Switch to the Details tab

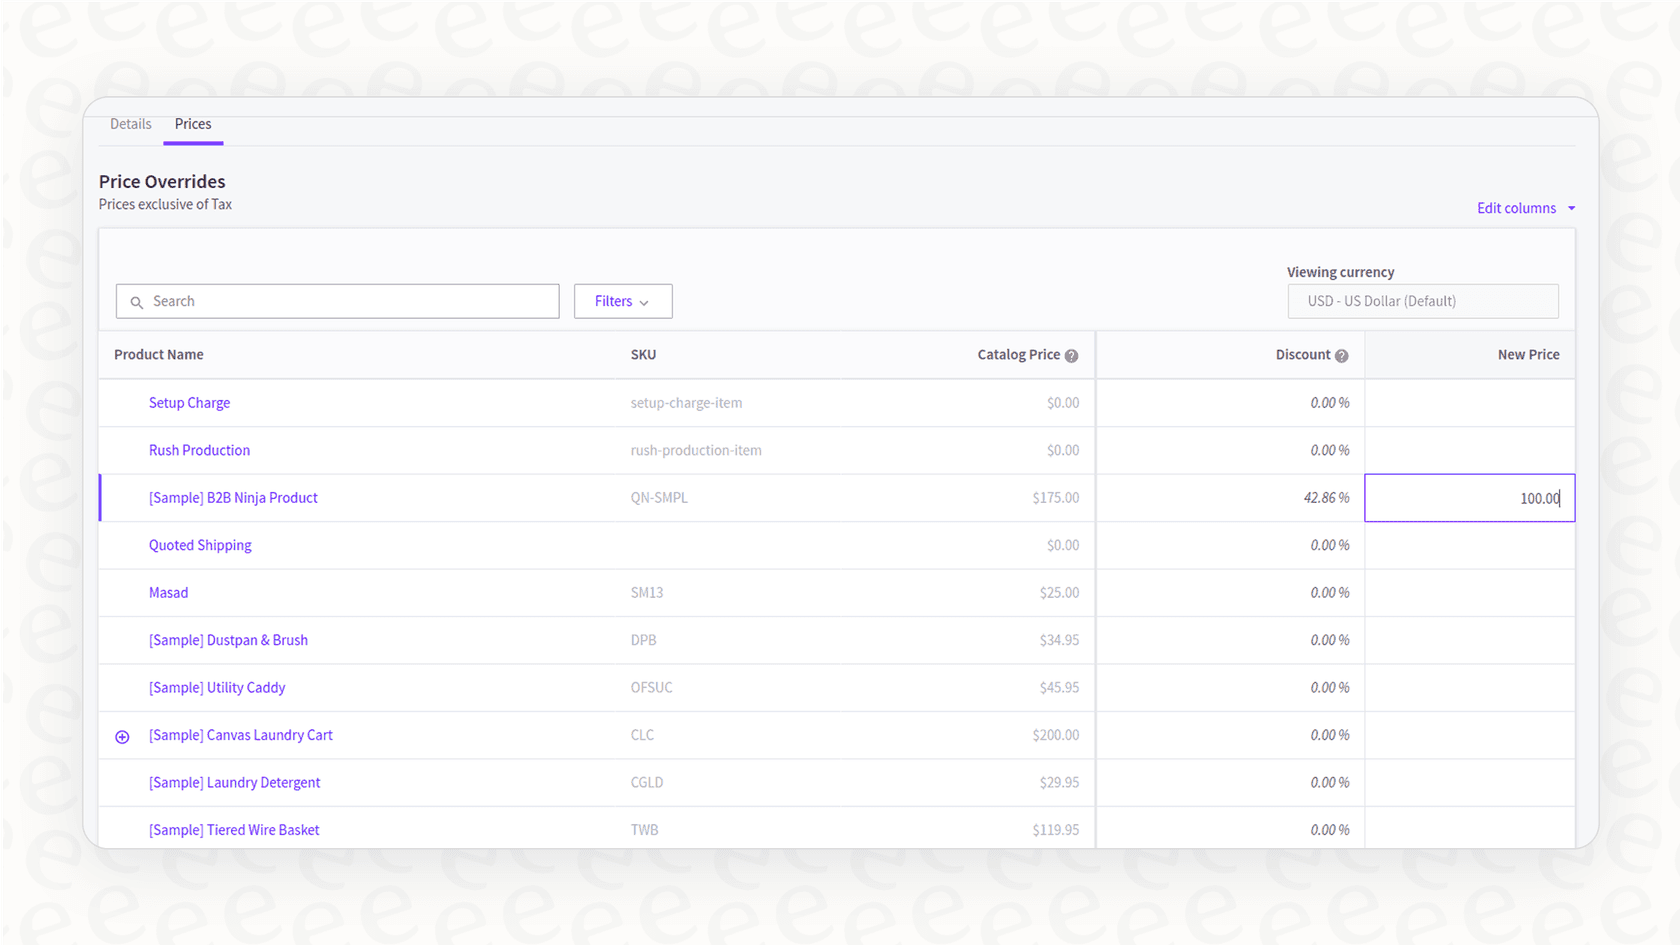click(x=130, y=123)
